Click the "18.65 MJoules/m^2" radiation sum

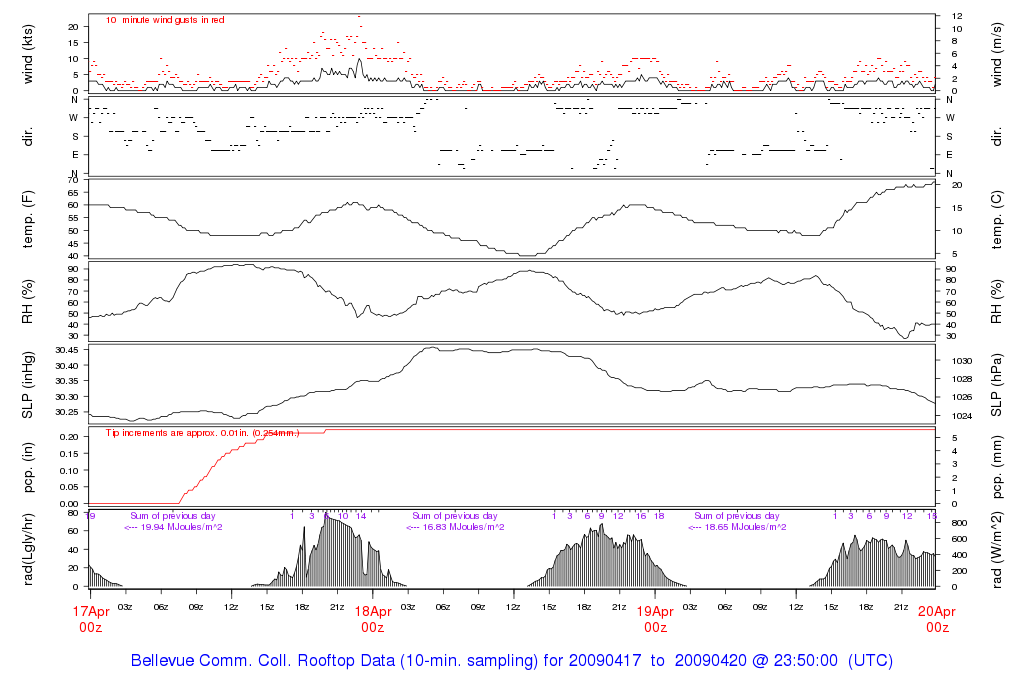point(746,527)
